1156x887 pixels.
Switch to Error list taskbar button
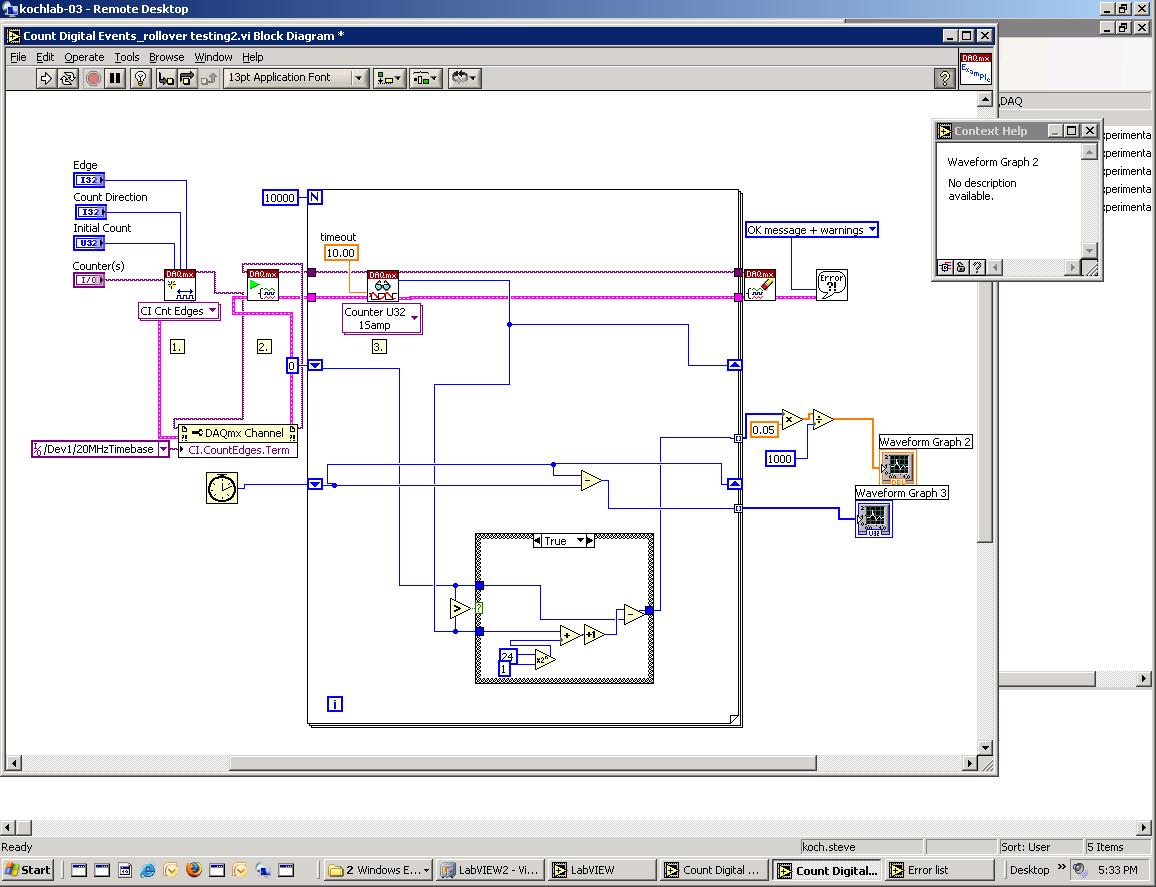(937, 870)
